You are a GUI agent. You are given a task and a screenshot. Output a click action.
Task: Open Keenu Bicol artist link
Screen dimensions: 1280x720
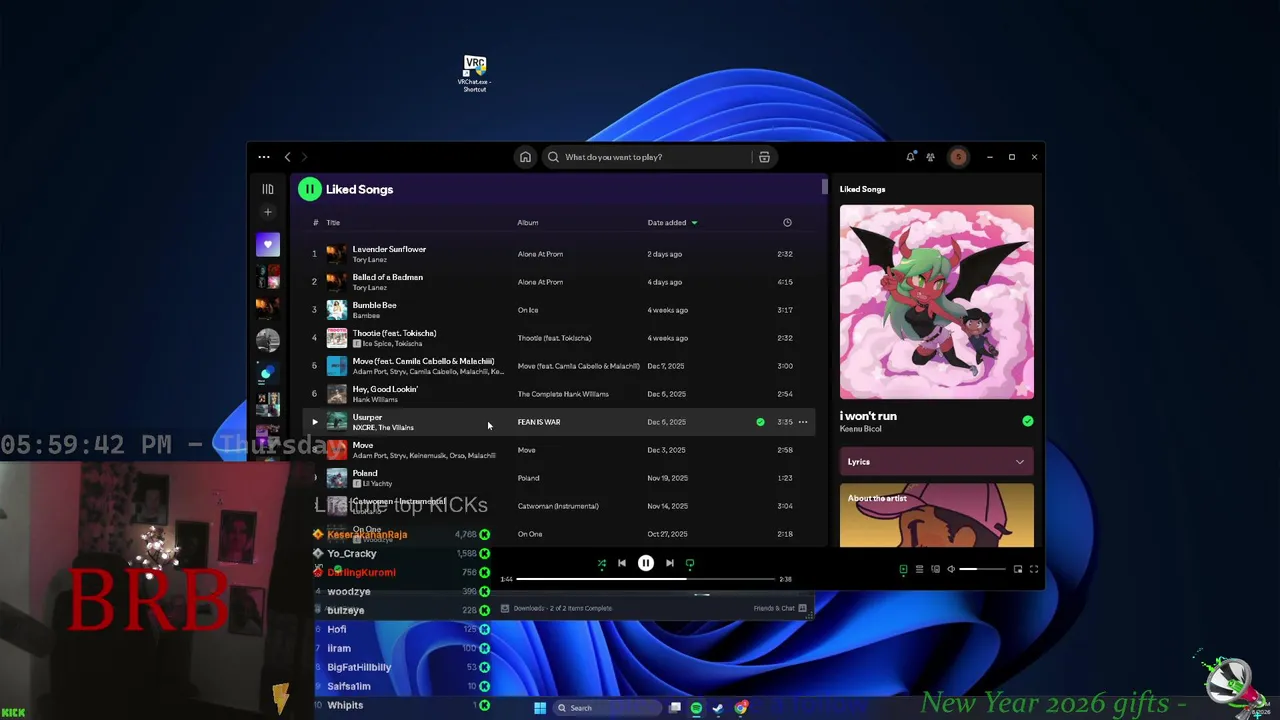point(861,429)
